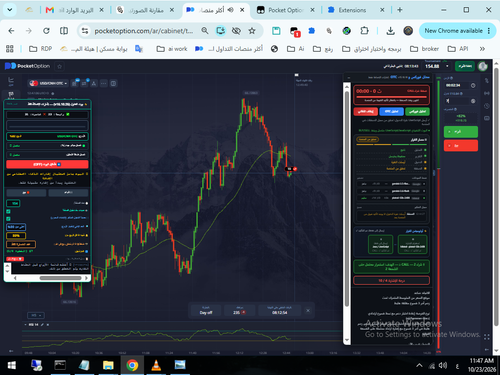Click the PocketOption logo
Image resolution: width=500 pixels, height=375 pixels.
click(x=27, y=66)
